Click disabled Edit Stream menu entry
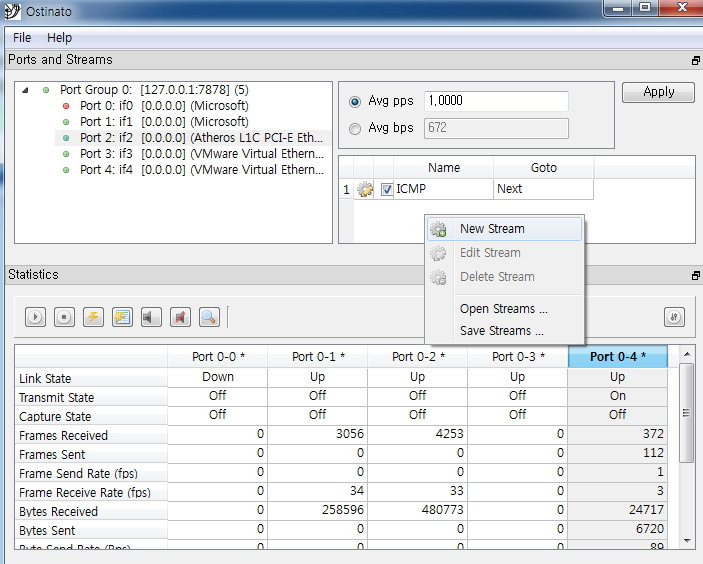Viewport: 703px width, 564px height. (504, 253)
